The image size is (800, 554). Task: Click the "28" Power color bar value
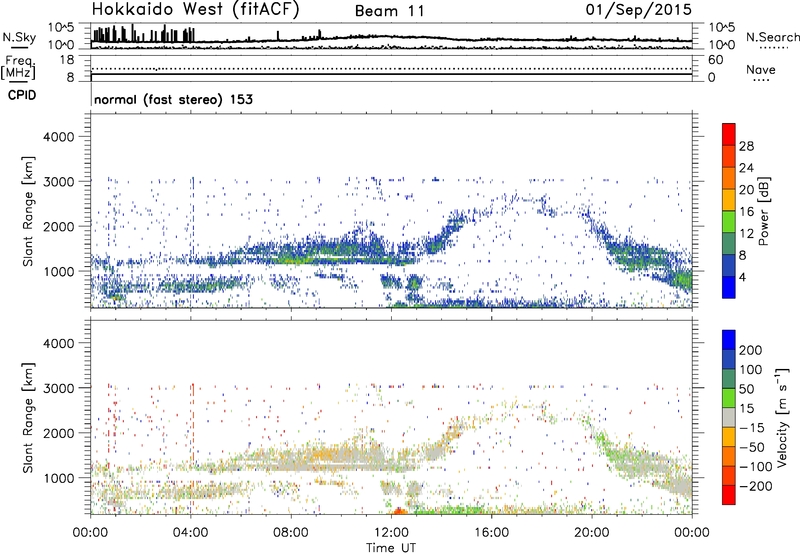(746, 146)
